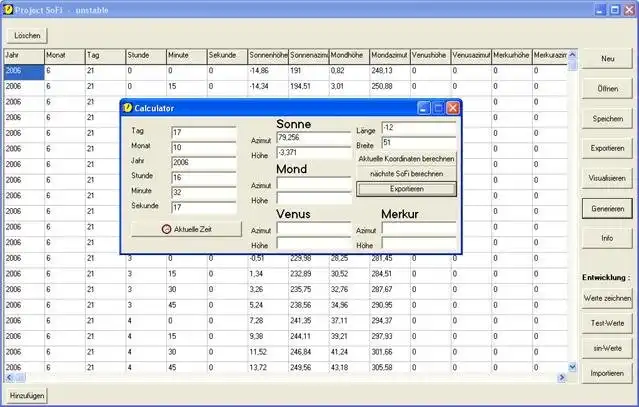The width and height of the screenshot is (639, 407).
Task: Click the Merkur Azimut field
Action: pos(419,229)
